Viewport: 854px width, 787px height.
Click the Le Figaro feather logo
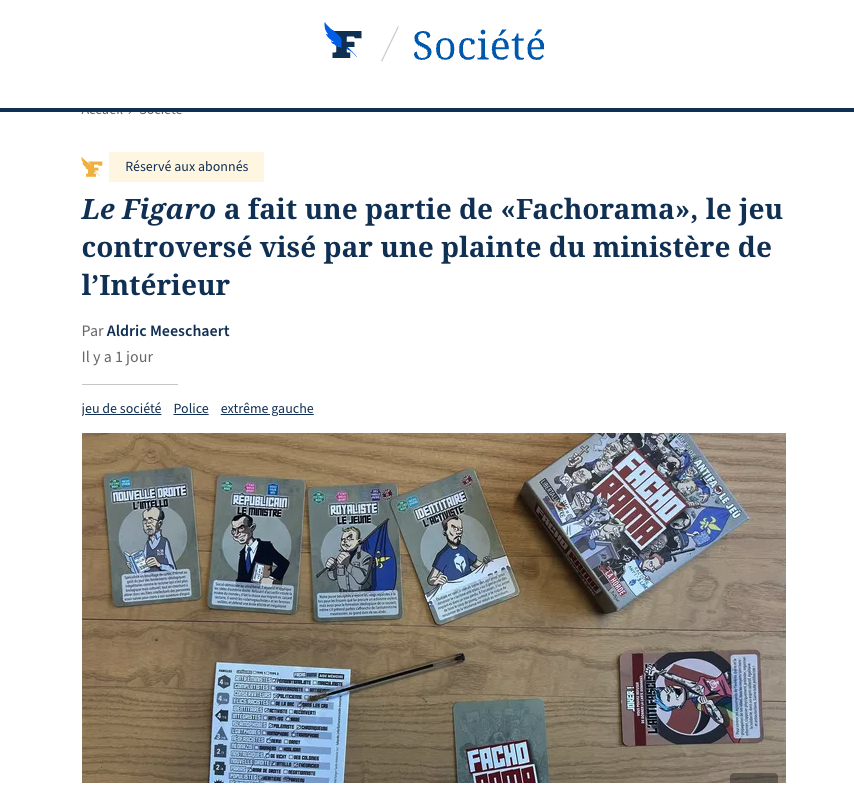[342, 41]
